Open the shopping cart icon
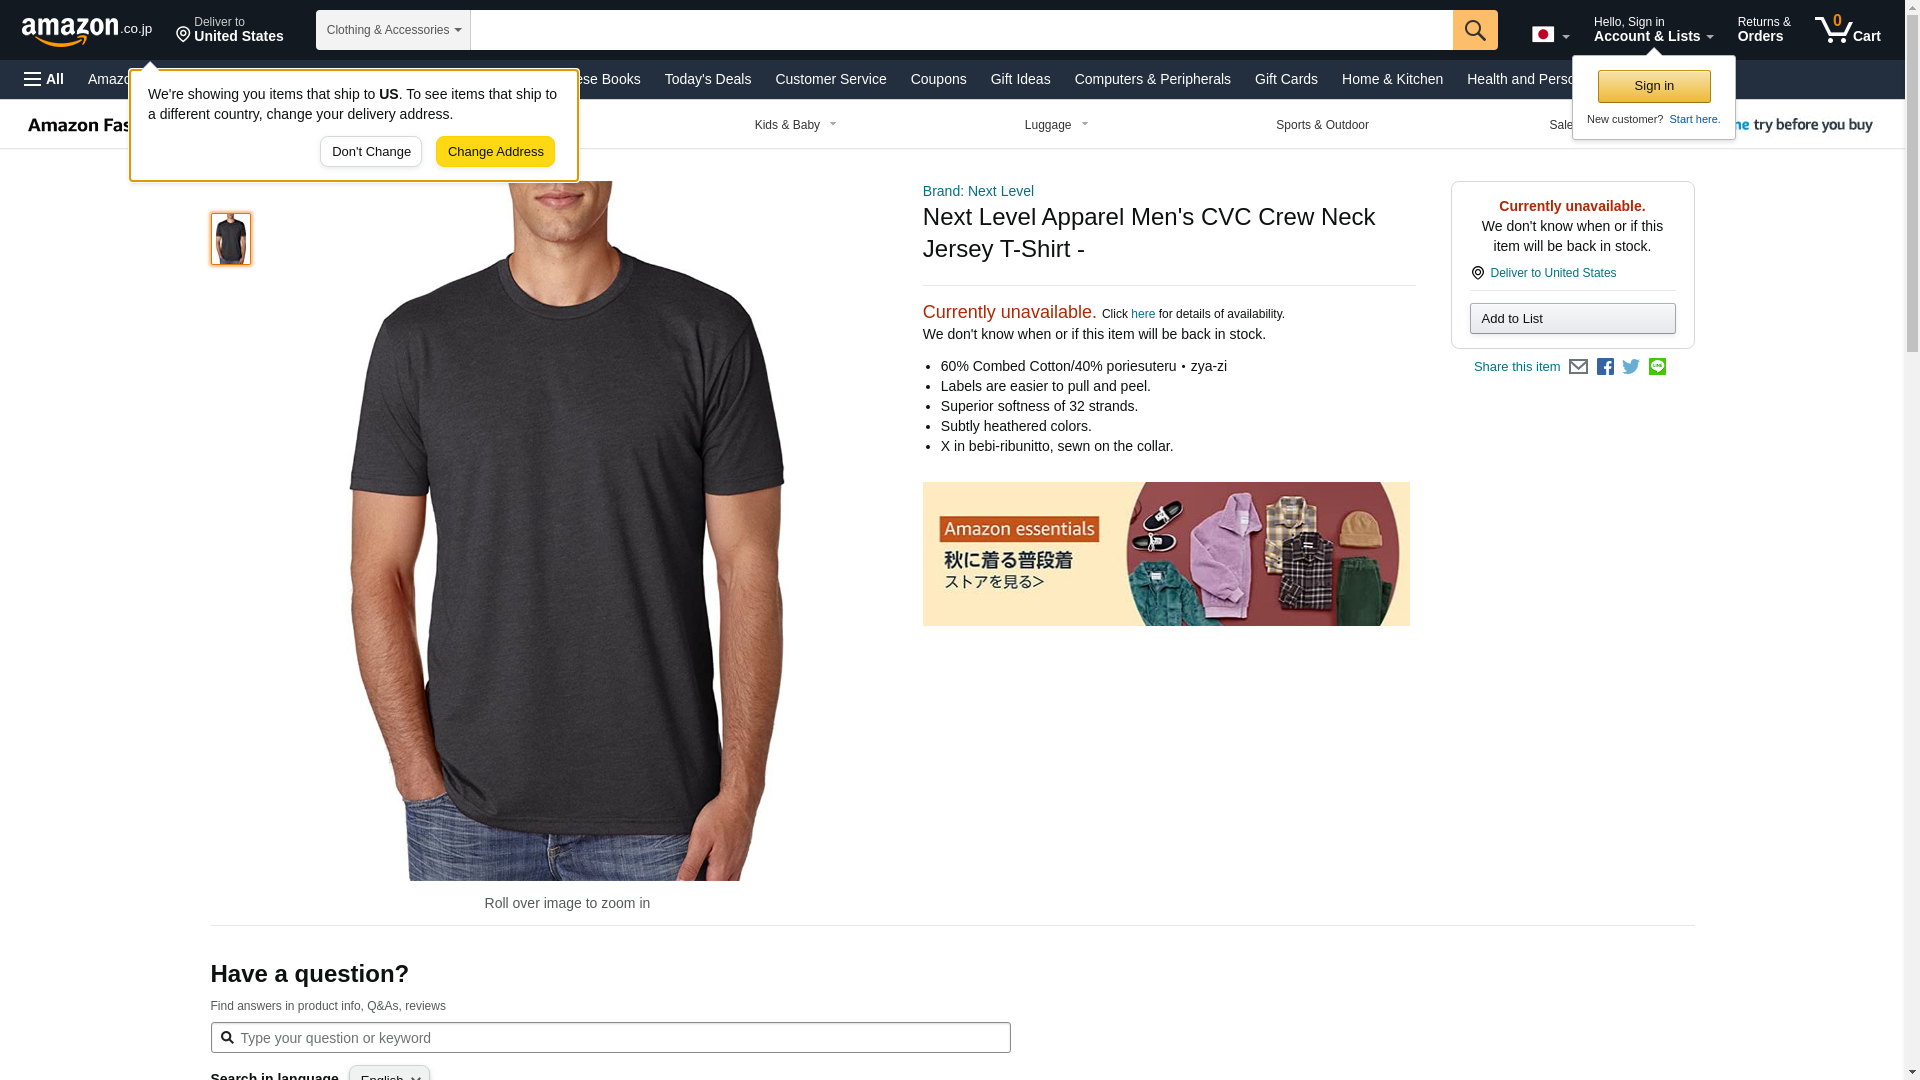Viewport: 1920px width, 1080px height. (x=1848, y=29)
